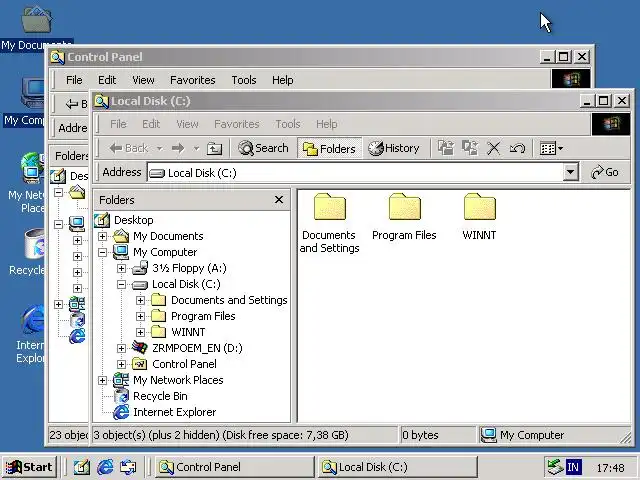Screen dimensions: 640x480
Task: Open Favorites menu in Control Panel window
Action: 193,80
